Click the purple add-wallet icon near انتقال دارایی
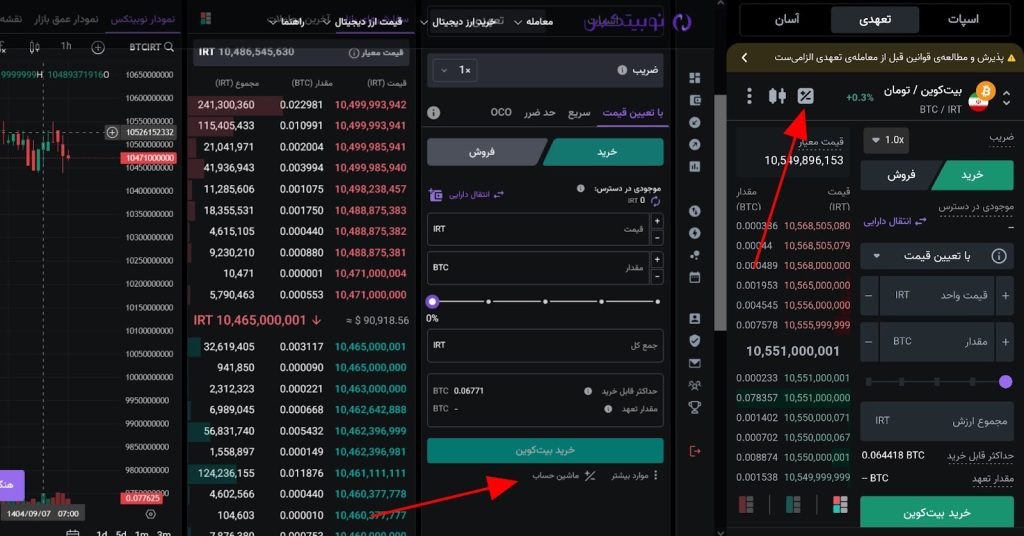1024x536 pixels. 436,195
